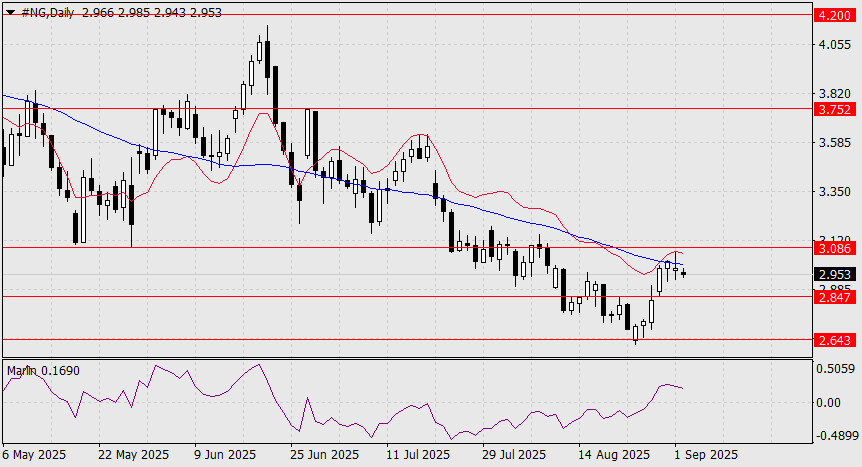Select the 3.585 price axis value
The width and height of the screenshot is (862, 467).
(x=835, y=143)
